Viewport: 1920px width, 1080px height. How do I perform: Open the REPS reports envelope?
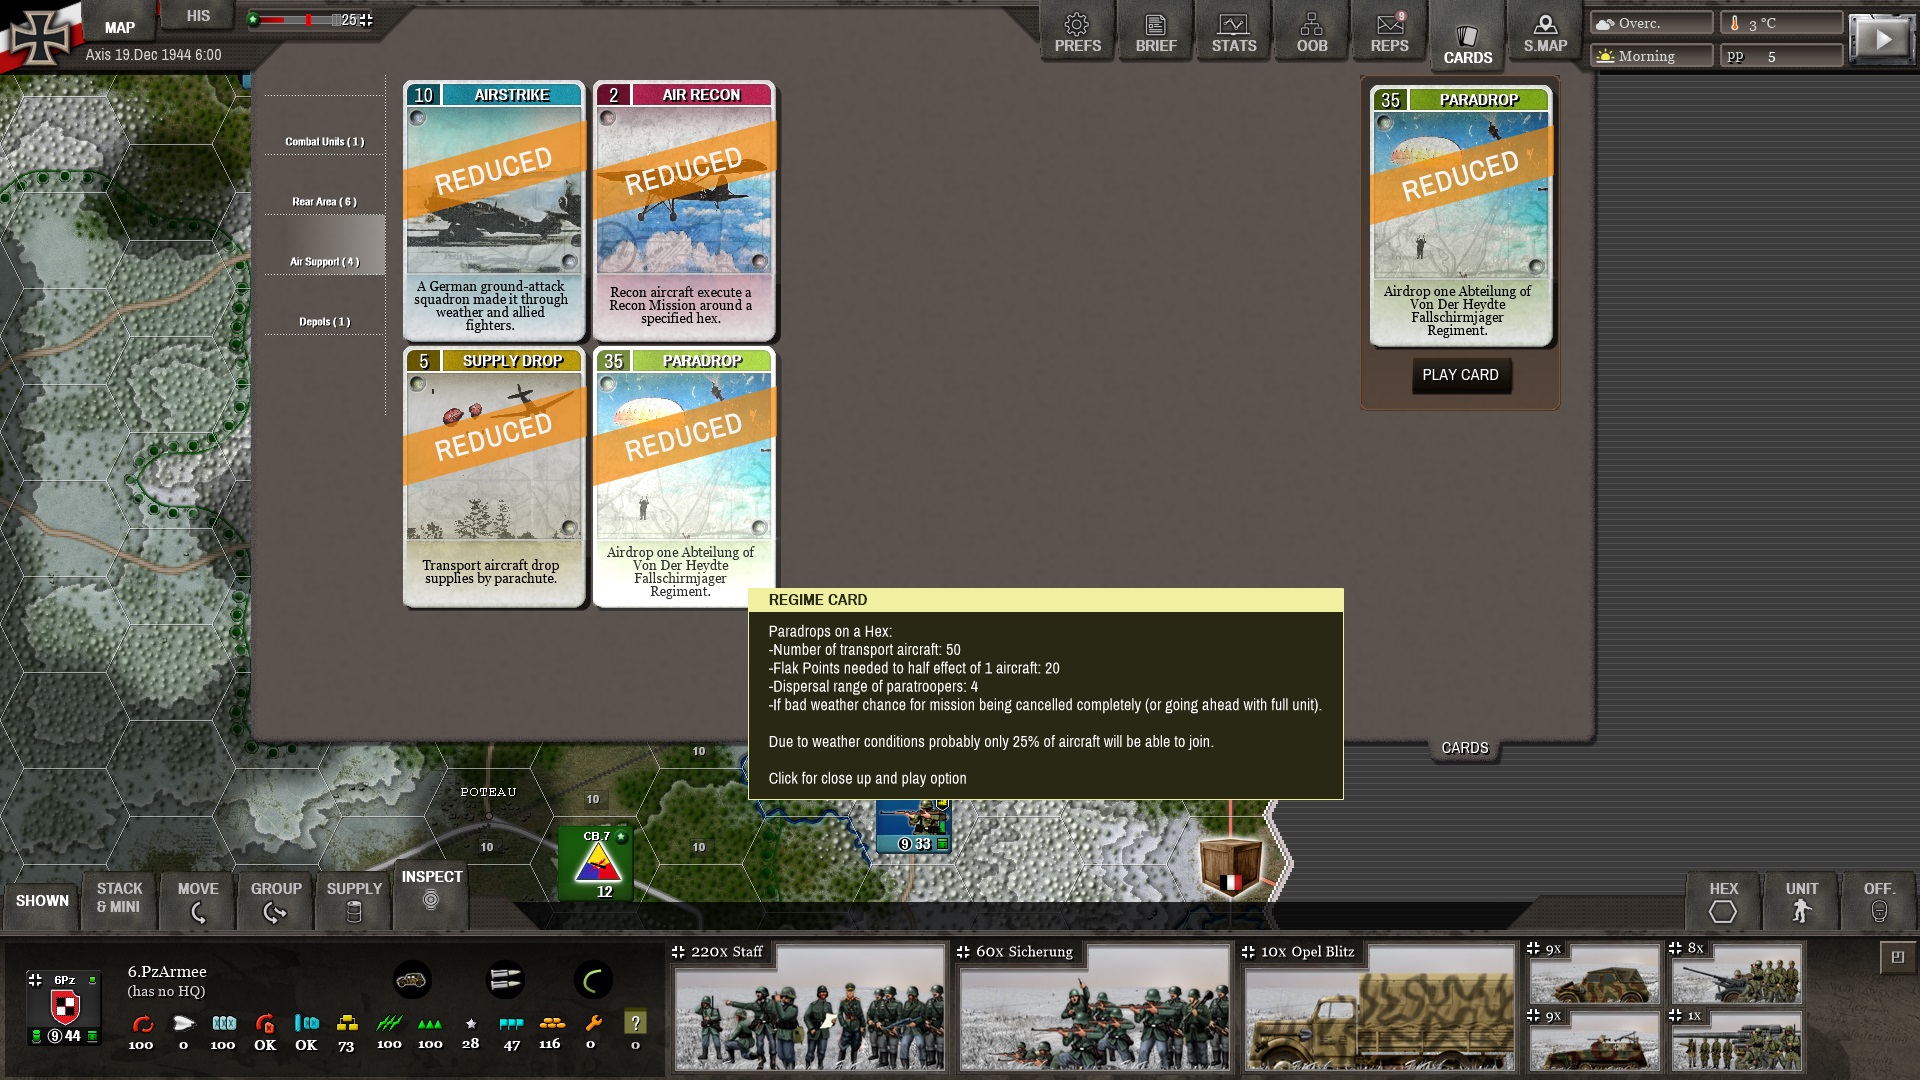tap(1389, 33)
